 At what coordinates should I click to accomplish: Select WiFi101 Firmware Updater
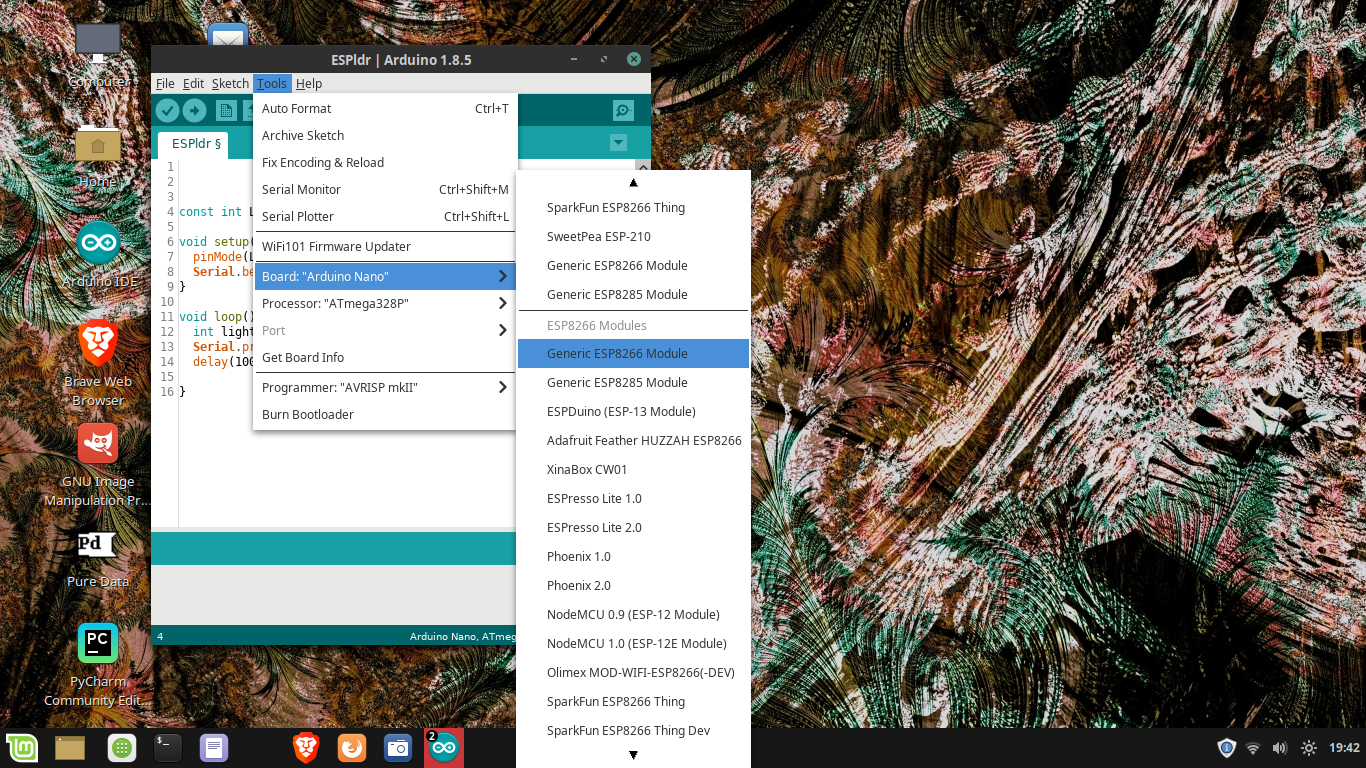(x=385, y=246)
